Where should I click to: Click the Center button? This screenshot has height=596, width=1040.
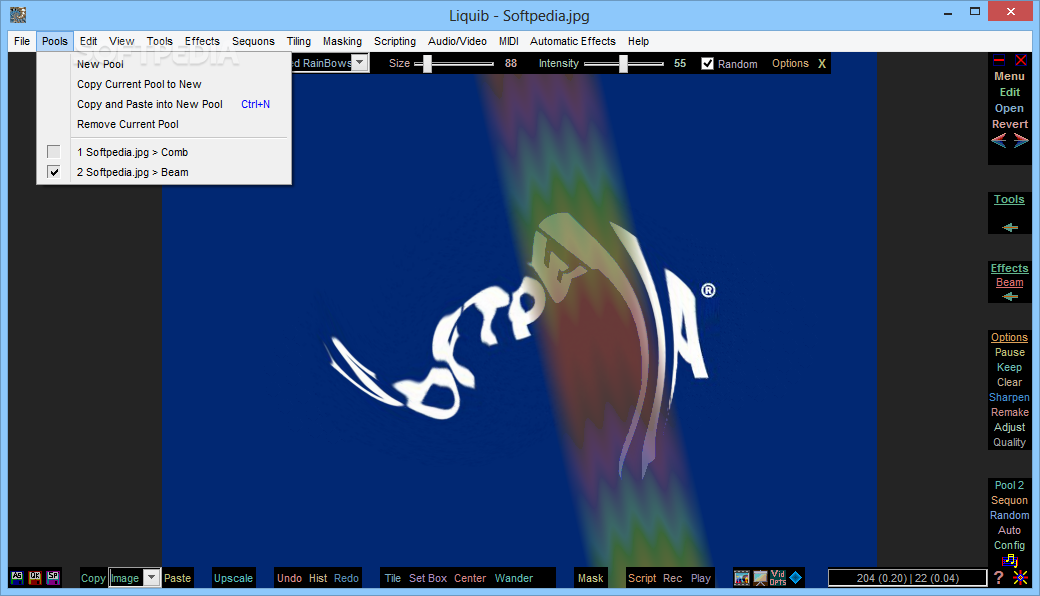(x=470, y=578)
